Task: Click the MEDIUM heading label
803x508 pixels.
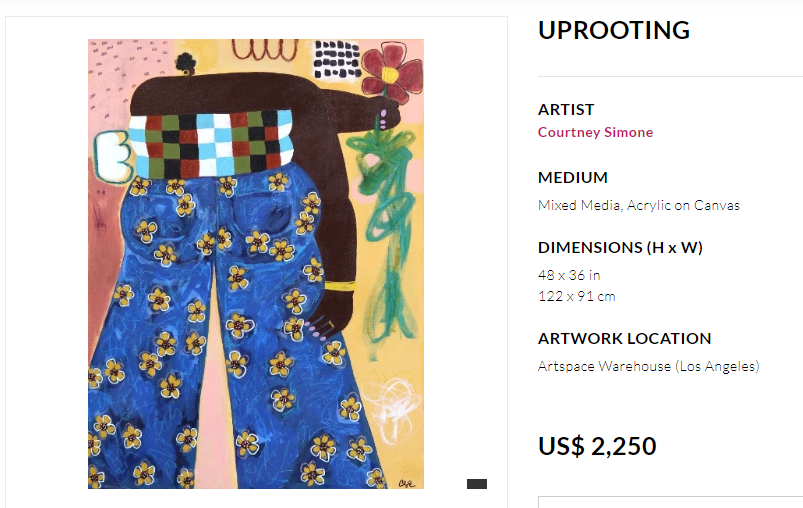Action: [x=573, y=178]
